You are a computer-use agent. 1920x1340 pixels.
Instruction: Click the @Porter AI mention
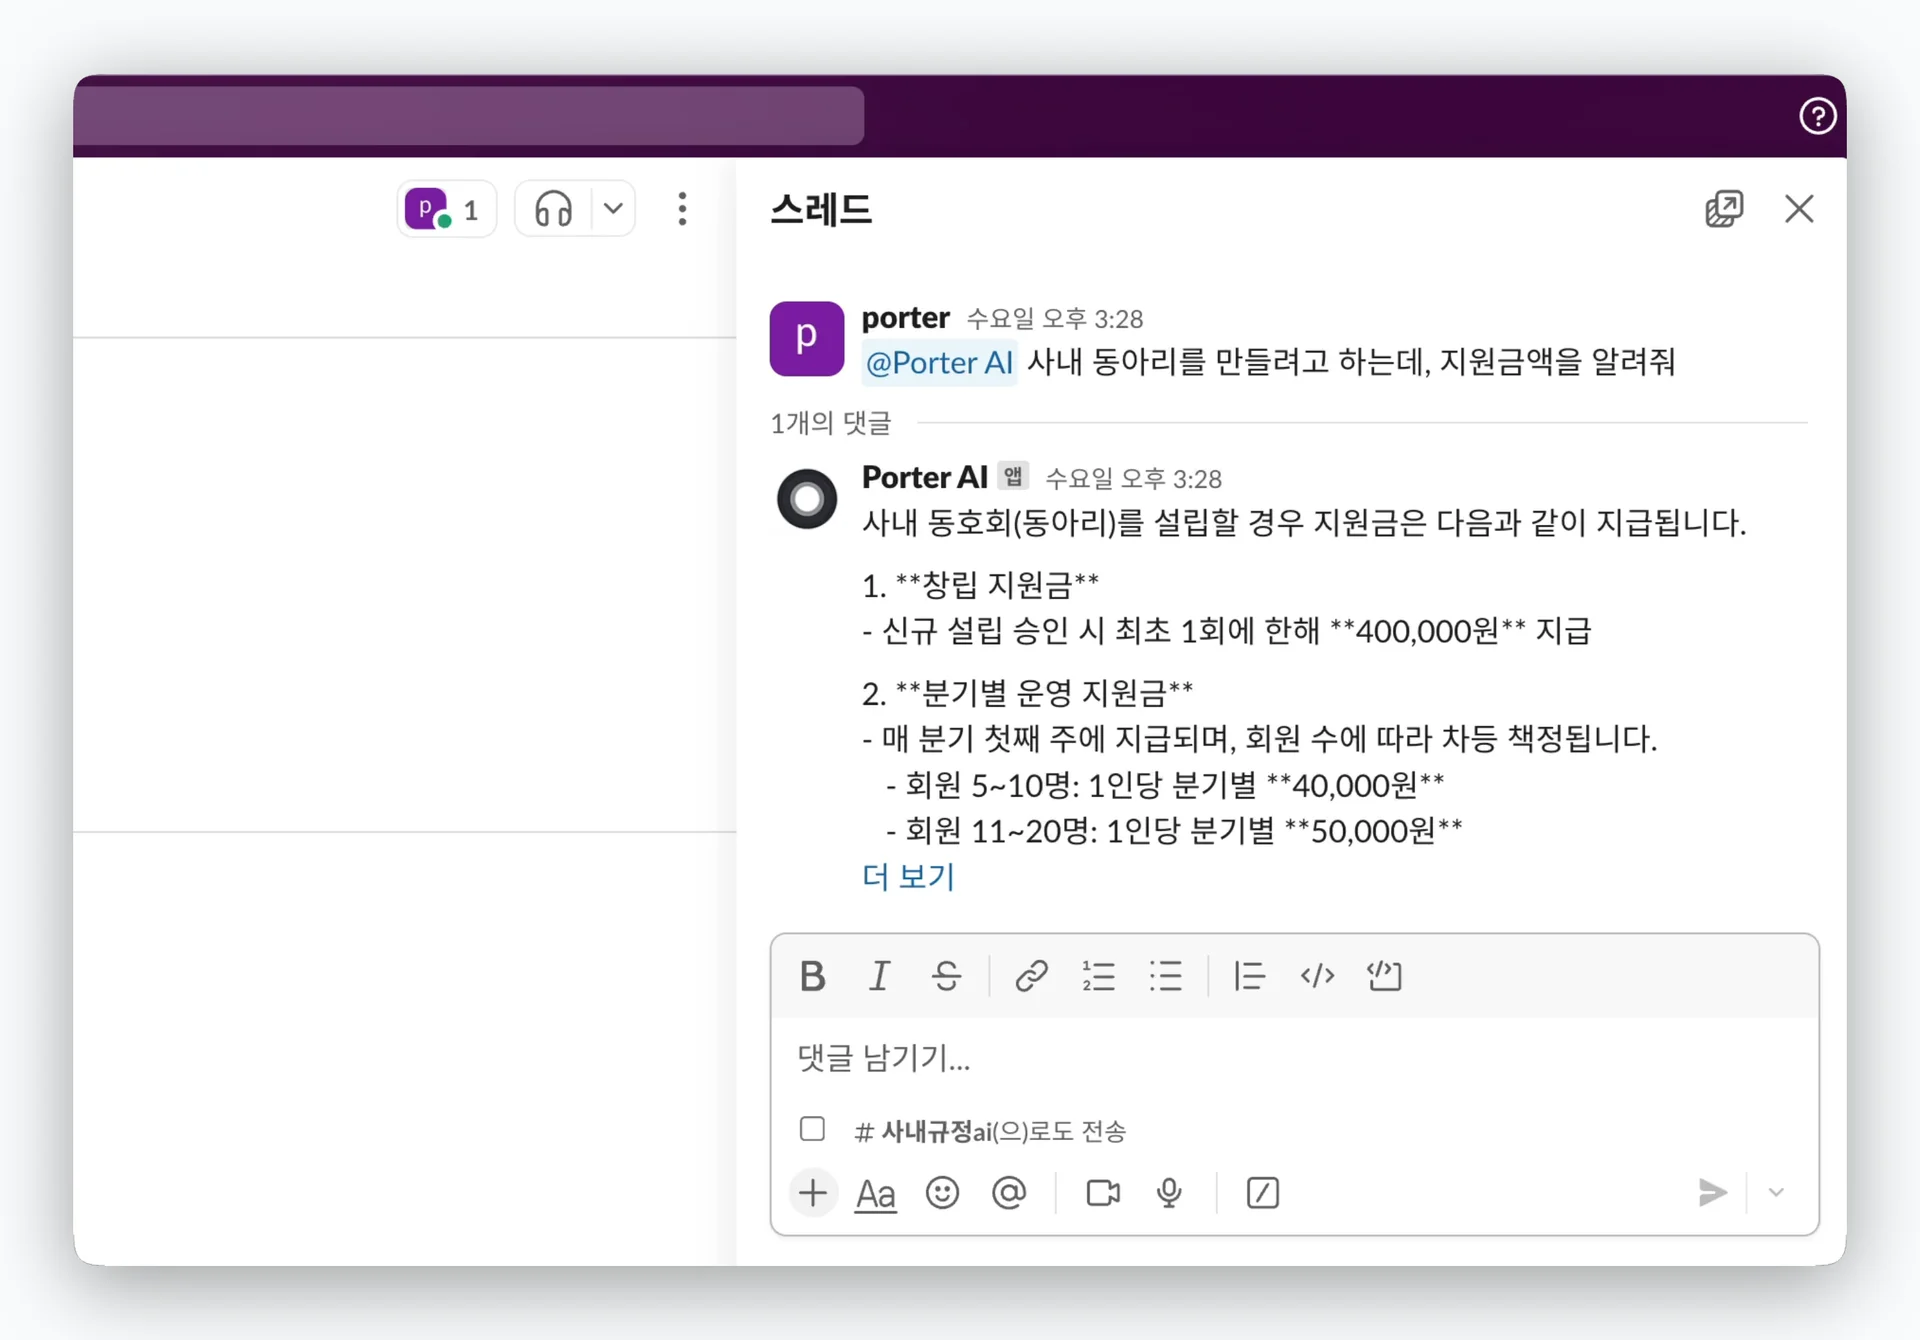tap(938, 362)
